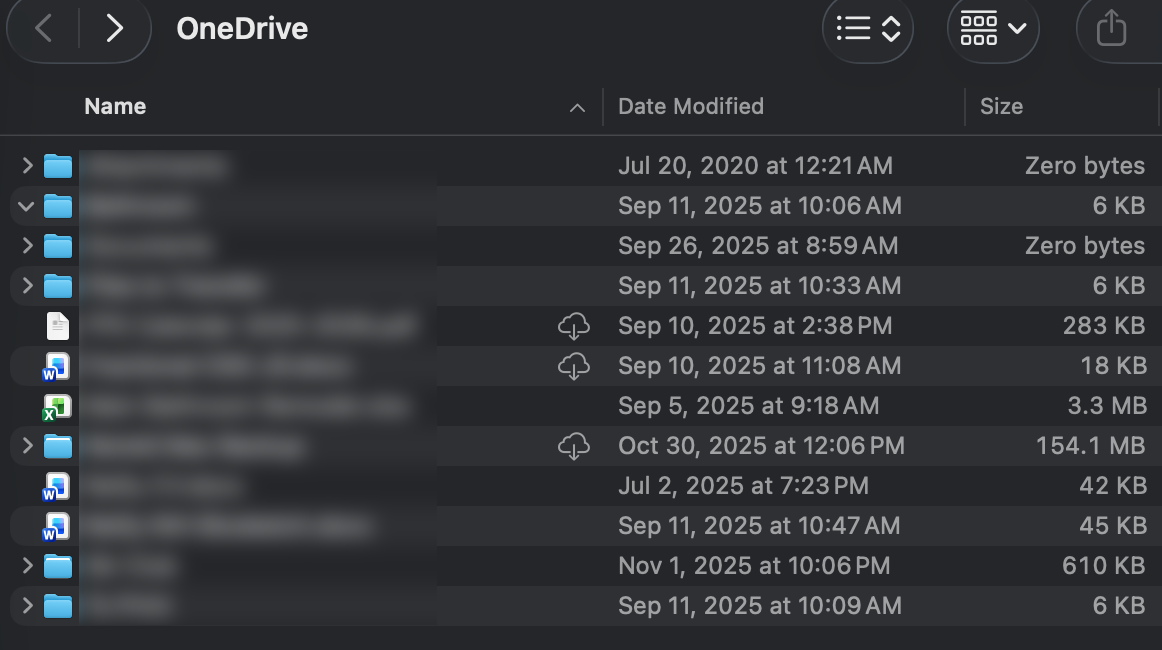Select the folder icon modified Nov 1, 2025
The height and width of the screenshot is (650, 1162).
tap(58, 566)
